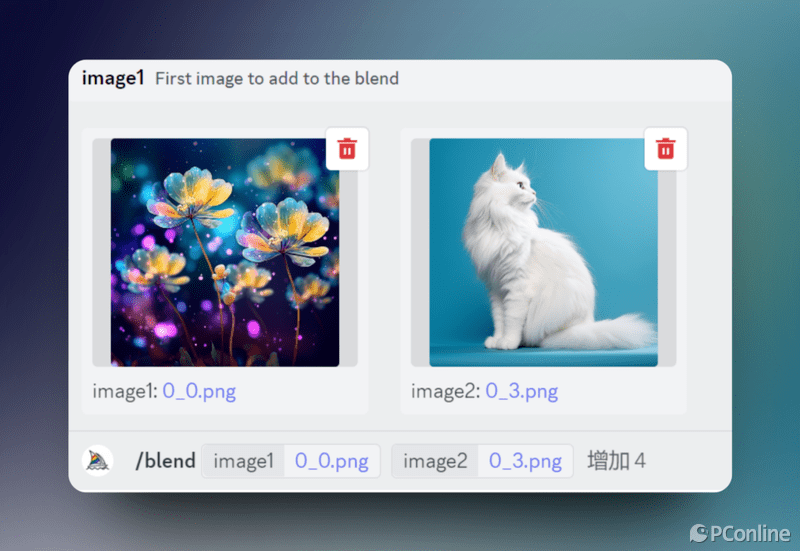The width and height of the screenshot is (800, 551).
Task: Open the white cat image thumbnail
Action: (x=543, y=253)
